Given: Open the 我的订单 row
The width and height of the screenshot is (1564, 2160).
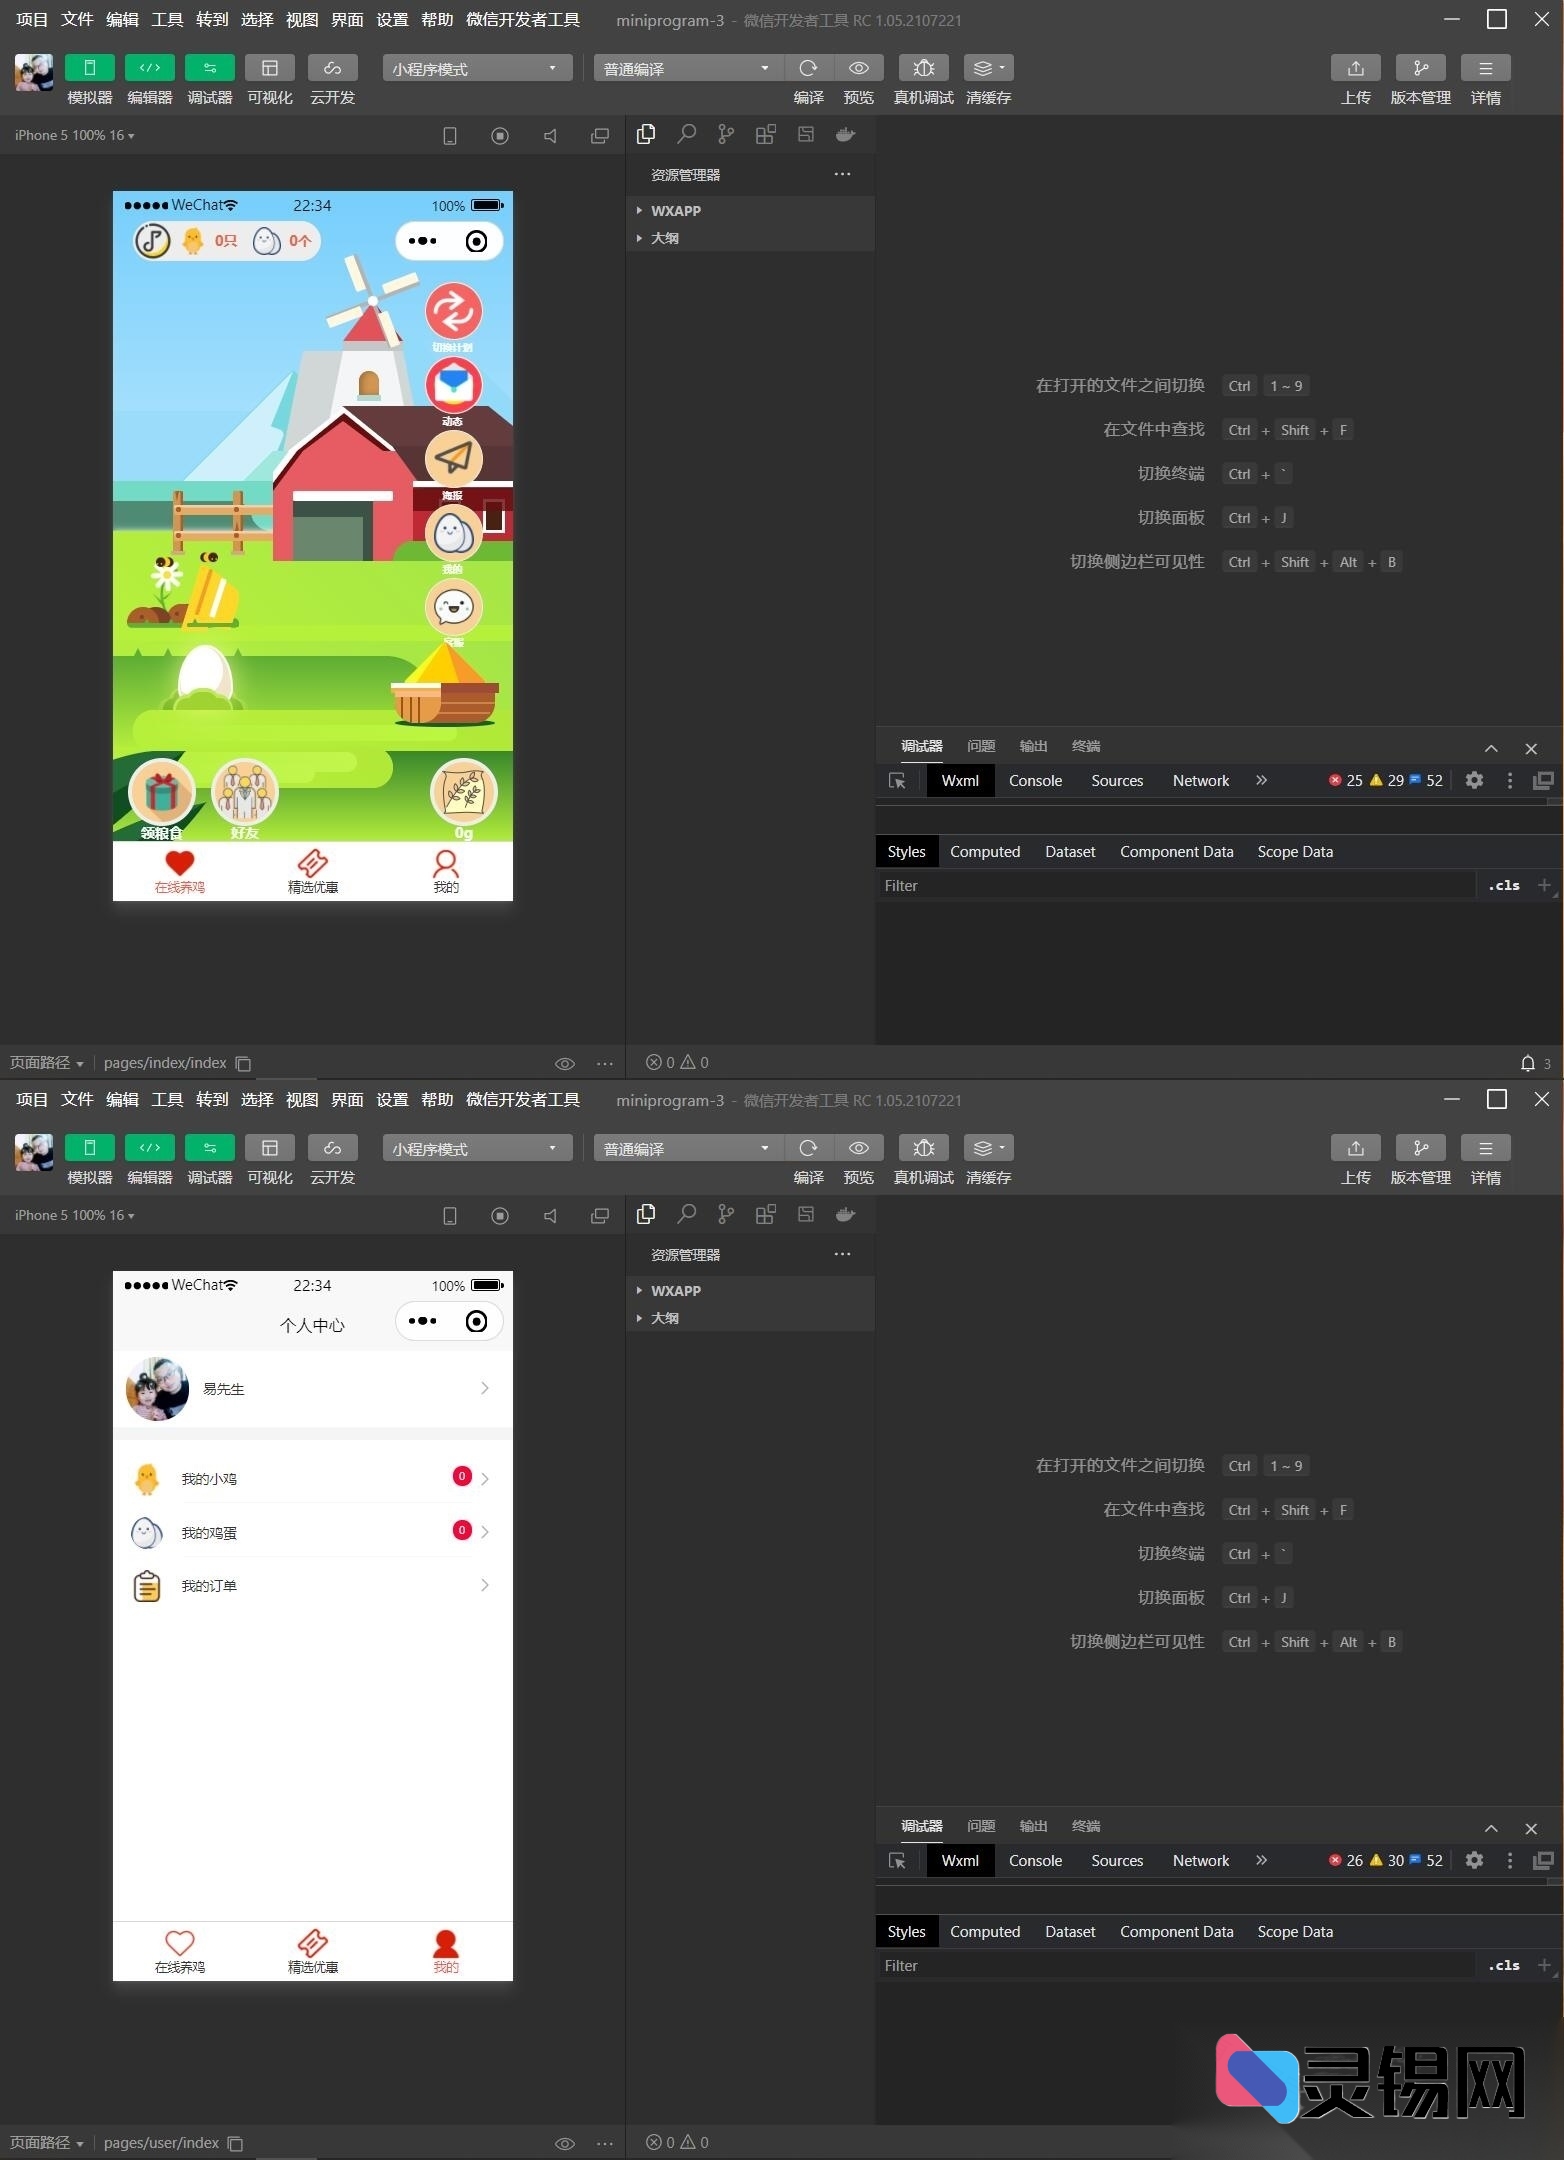Looking at the screenshot, I should (x=312, y=1586).
